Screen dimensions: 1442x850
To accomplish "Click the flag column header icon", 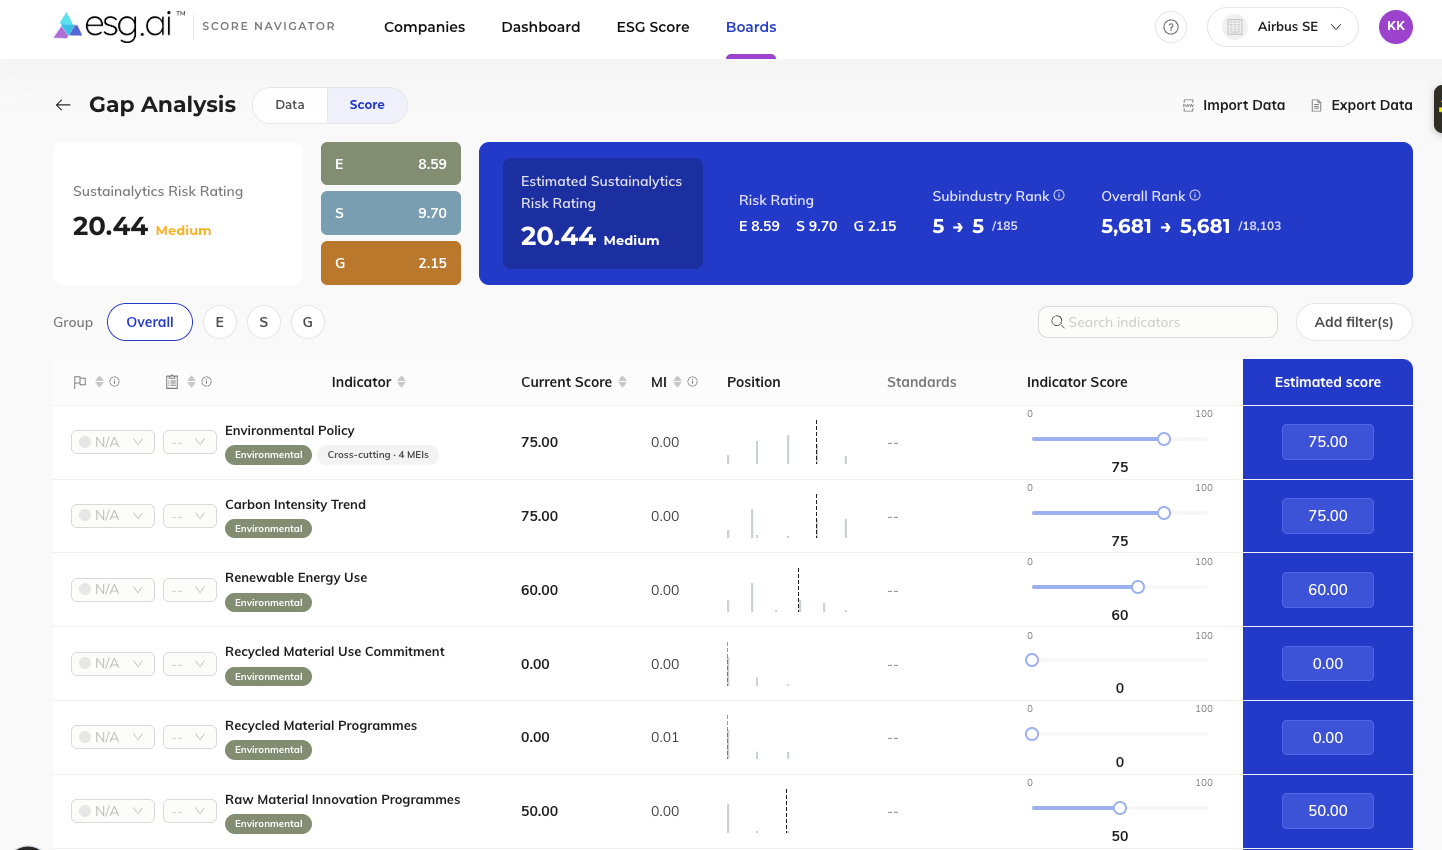I will (x=80, y=382).
